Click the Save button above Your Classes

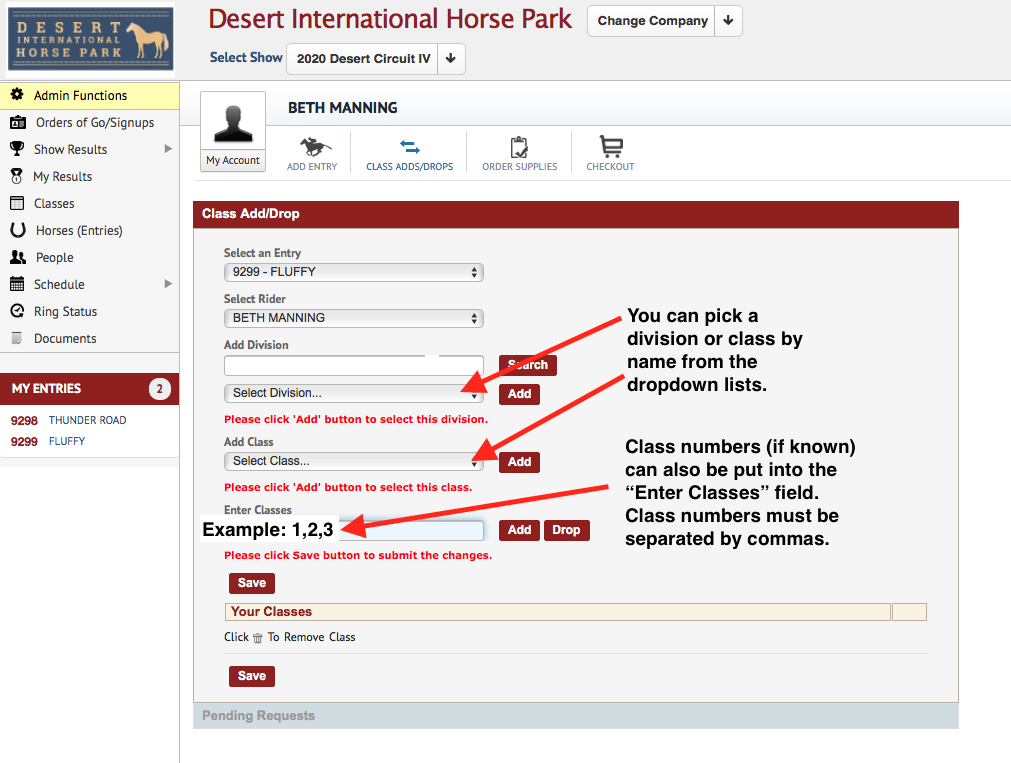[251, 583]
